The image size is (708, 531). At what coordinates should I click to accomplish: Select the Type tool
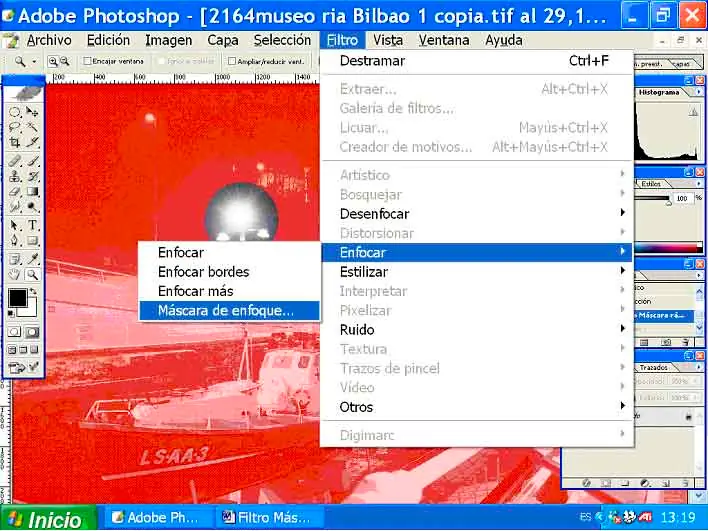[32, 225]
